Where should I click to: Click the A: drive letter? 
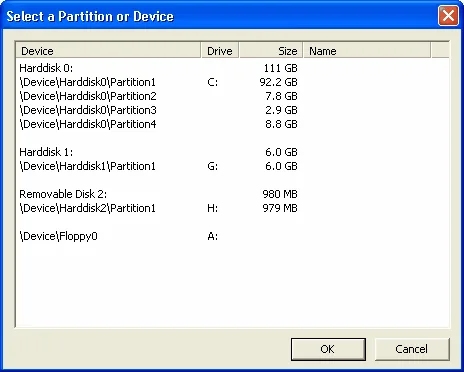pyautogui.click(x=213, y=236)
